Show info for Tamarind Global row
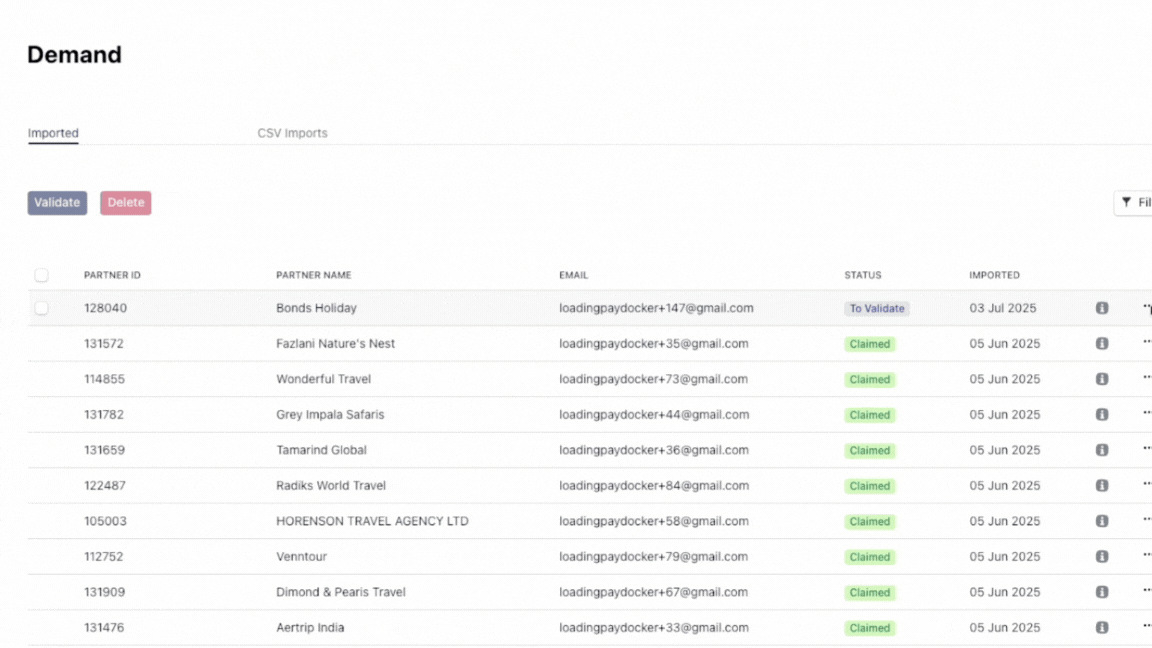Image resolution: width=1152 pixels, height=648 pixels. tap(1102, 450)
